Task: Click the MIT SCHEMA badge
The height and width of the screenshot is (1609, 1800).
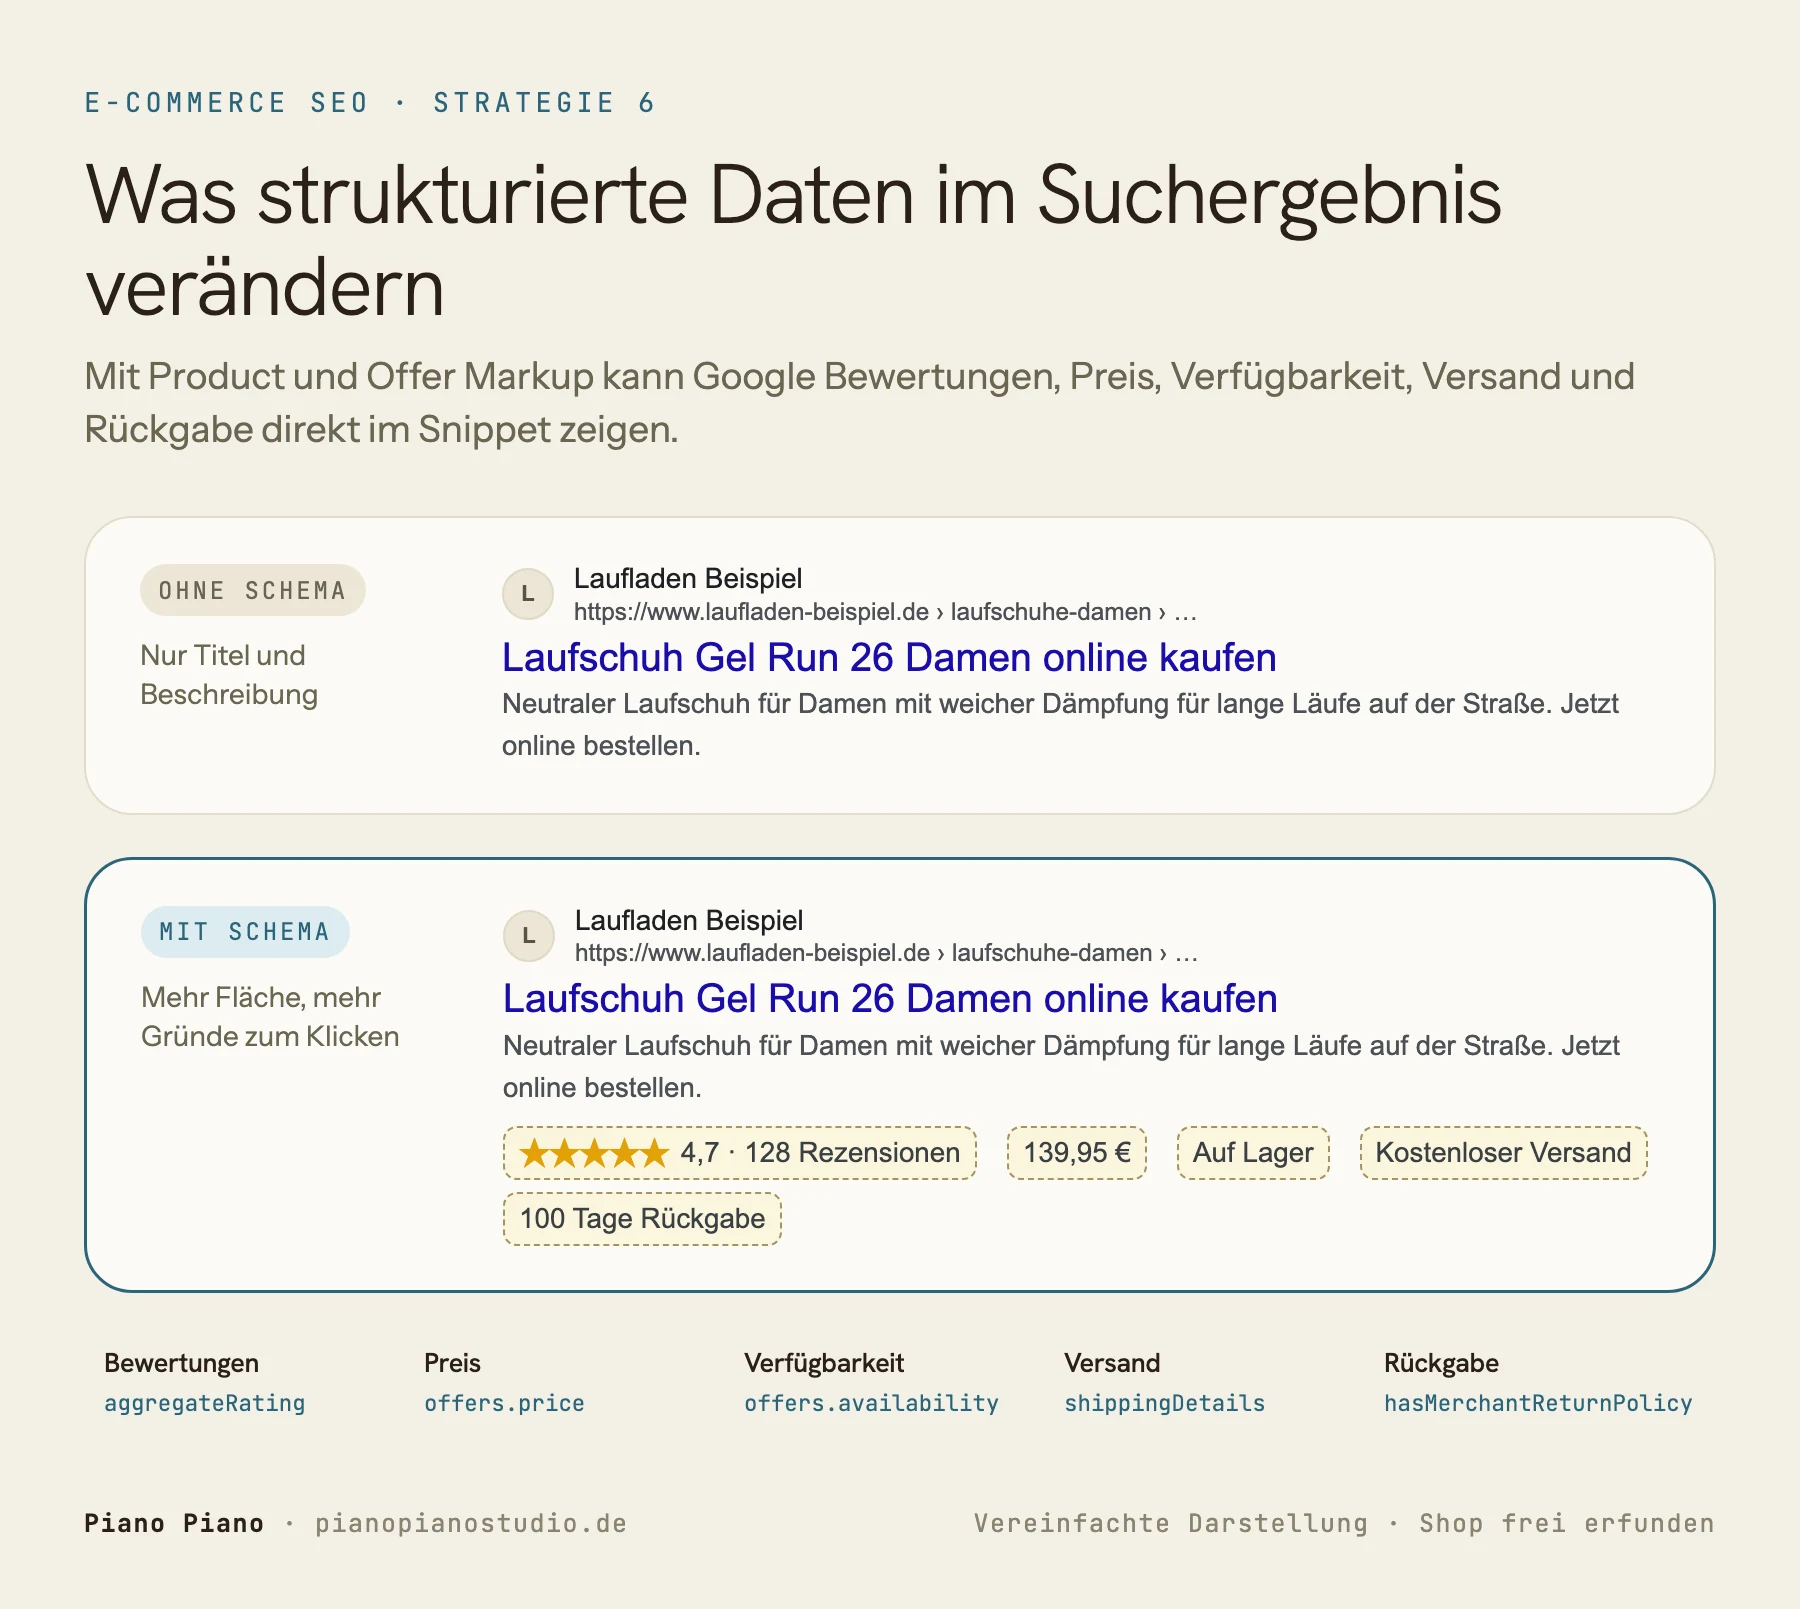Action: click(245, 932)
